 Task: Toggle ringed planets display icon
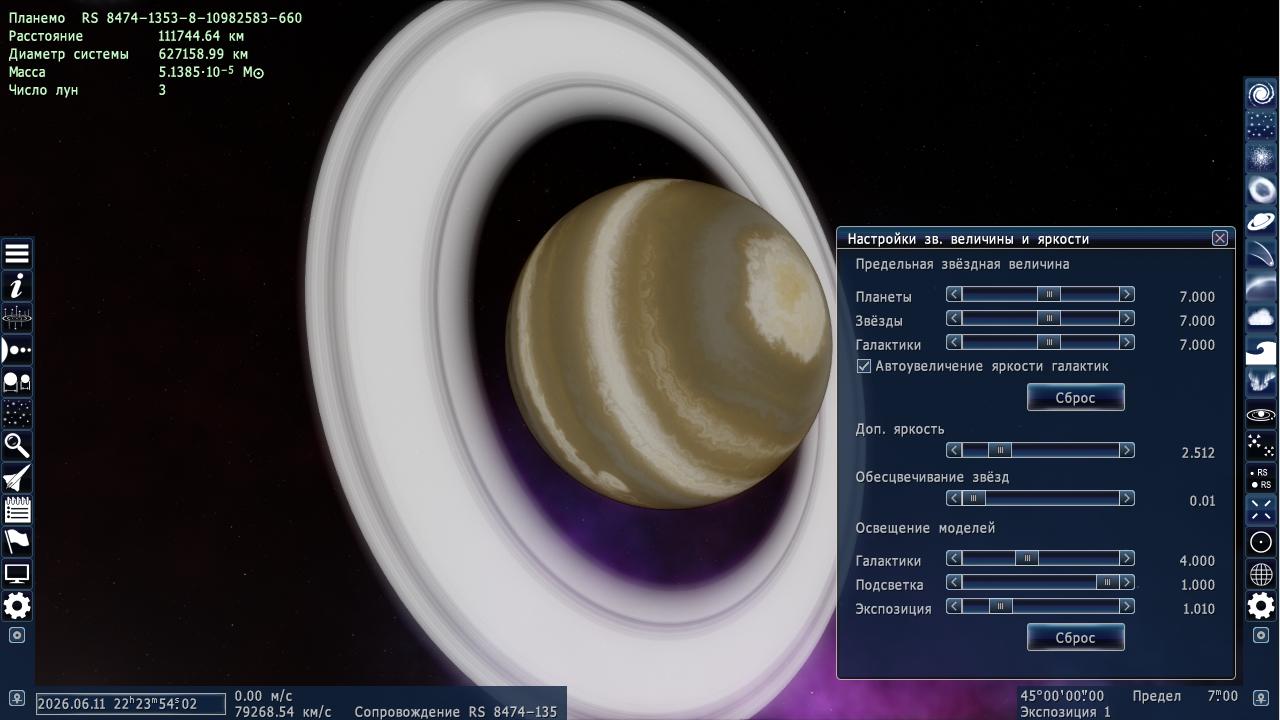(x=1261, y=222)
